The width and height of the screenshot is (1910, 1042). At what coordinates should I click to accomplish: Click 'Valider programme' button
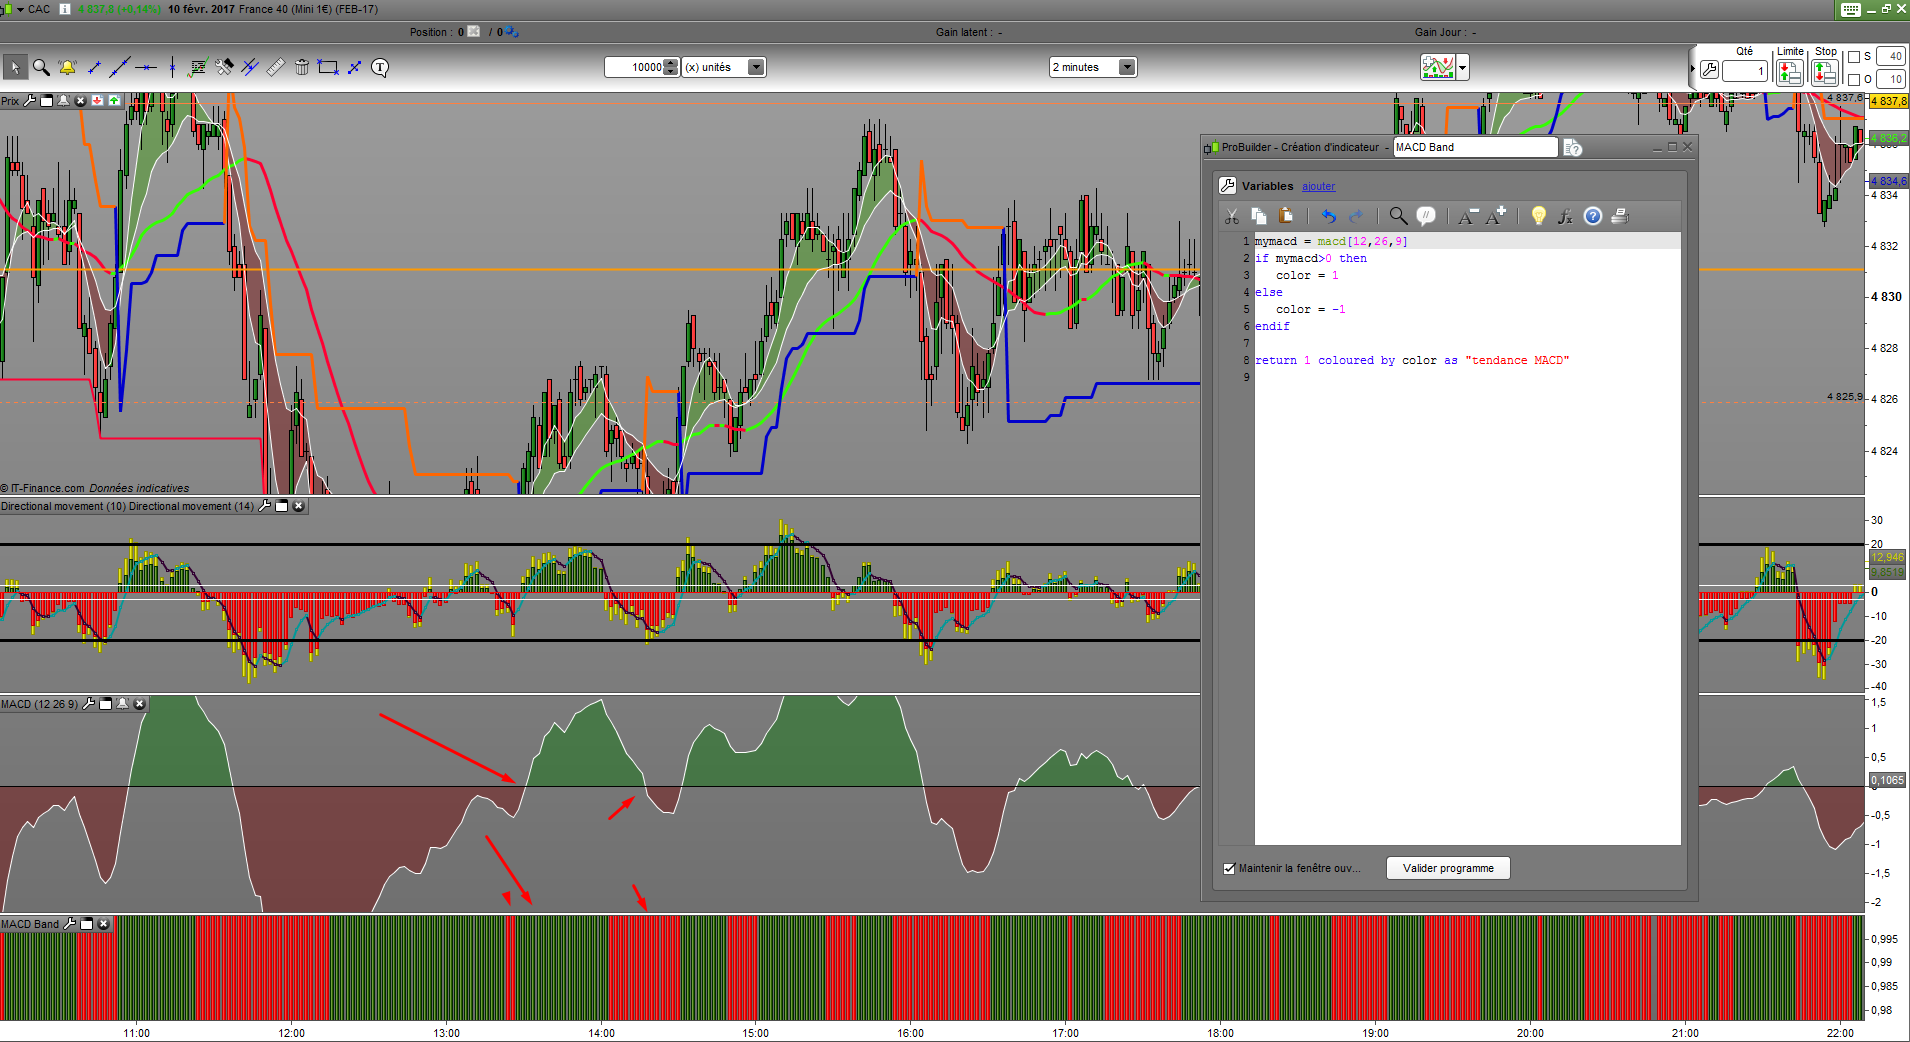[1447, 868]
